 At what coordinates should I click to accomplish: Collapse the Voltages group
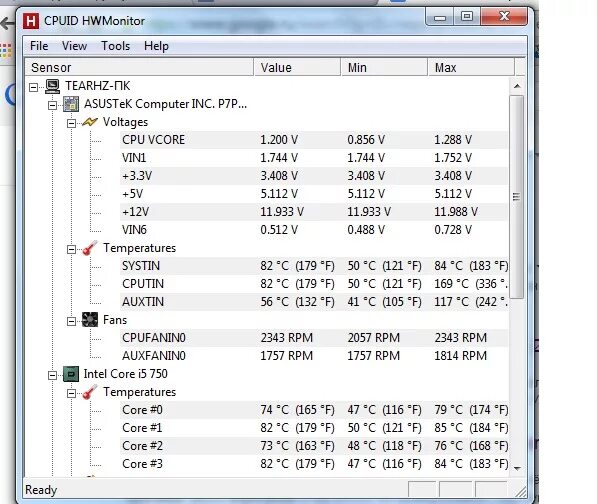(x=71, y=123)
